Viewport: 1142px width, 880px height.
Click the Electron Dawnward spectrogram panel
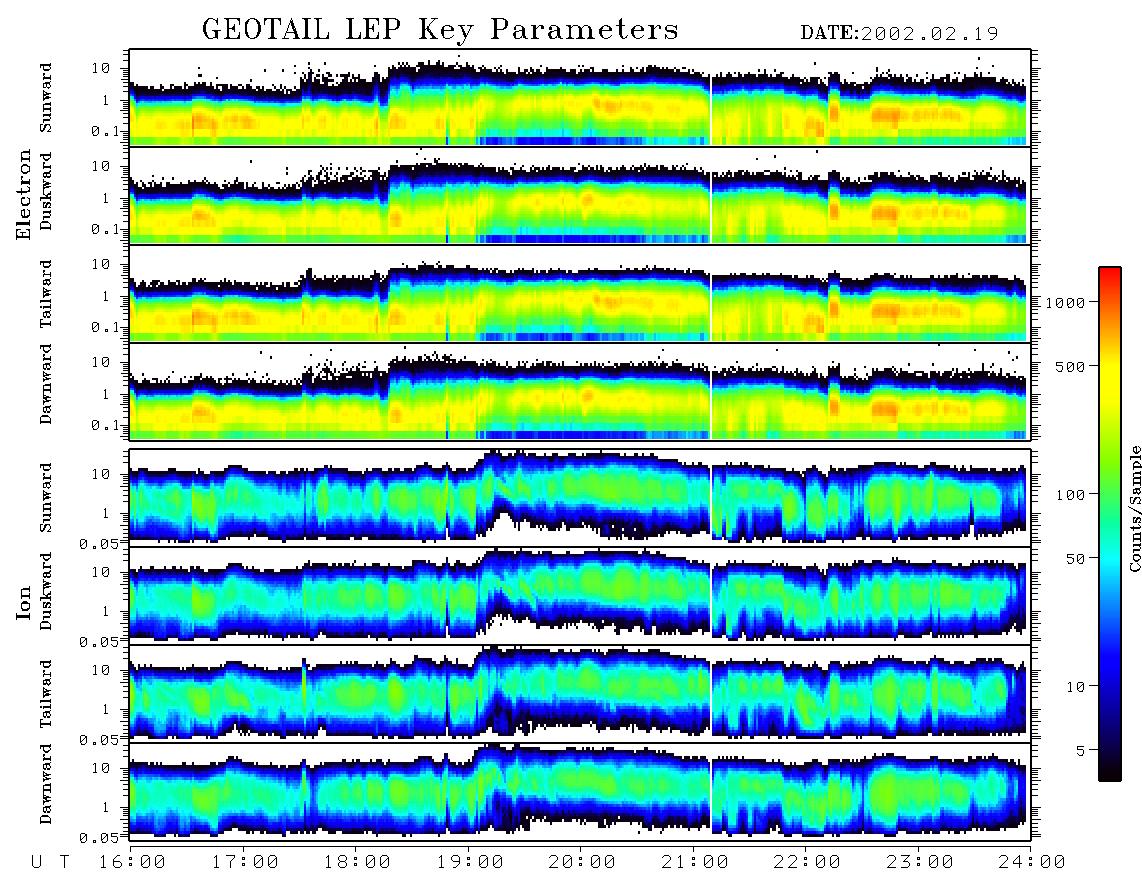coord(580,391)
